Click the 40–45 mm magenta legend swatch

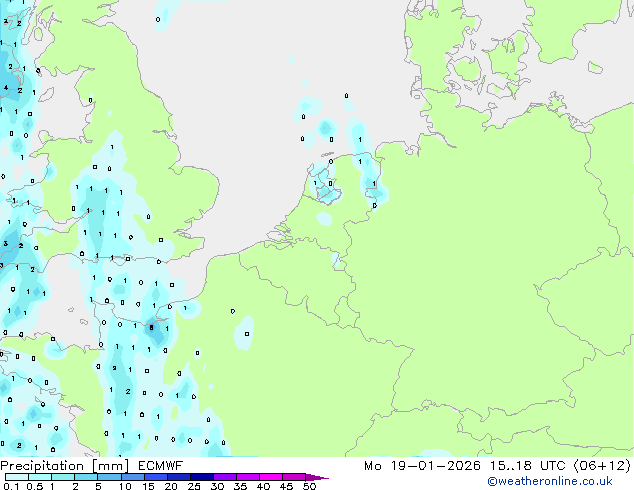click(271, 477)
